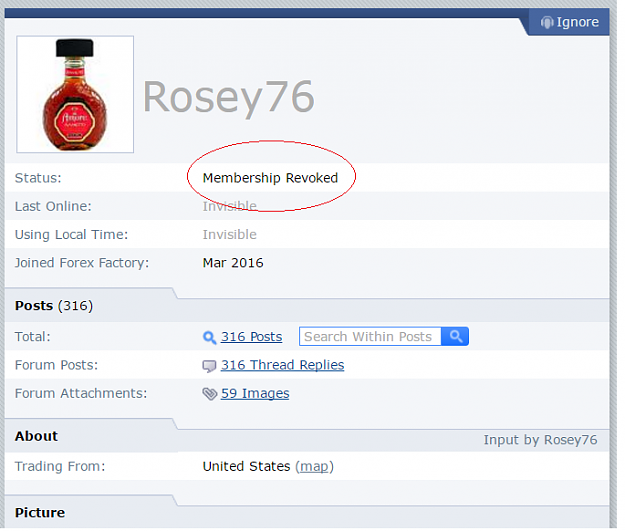Click the paperclip icon beside 59 Images
The image size is (625, 531).
[x=209, y=394]
